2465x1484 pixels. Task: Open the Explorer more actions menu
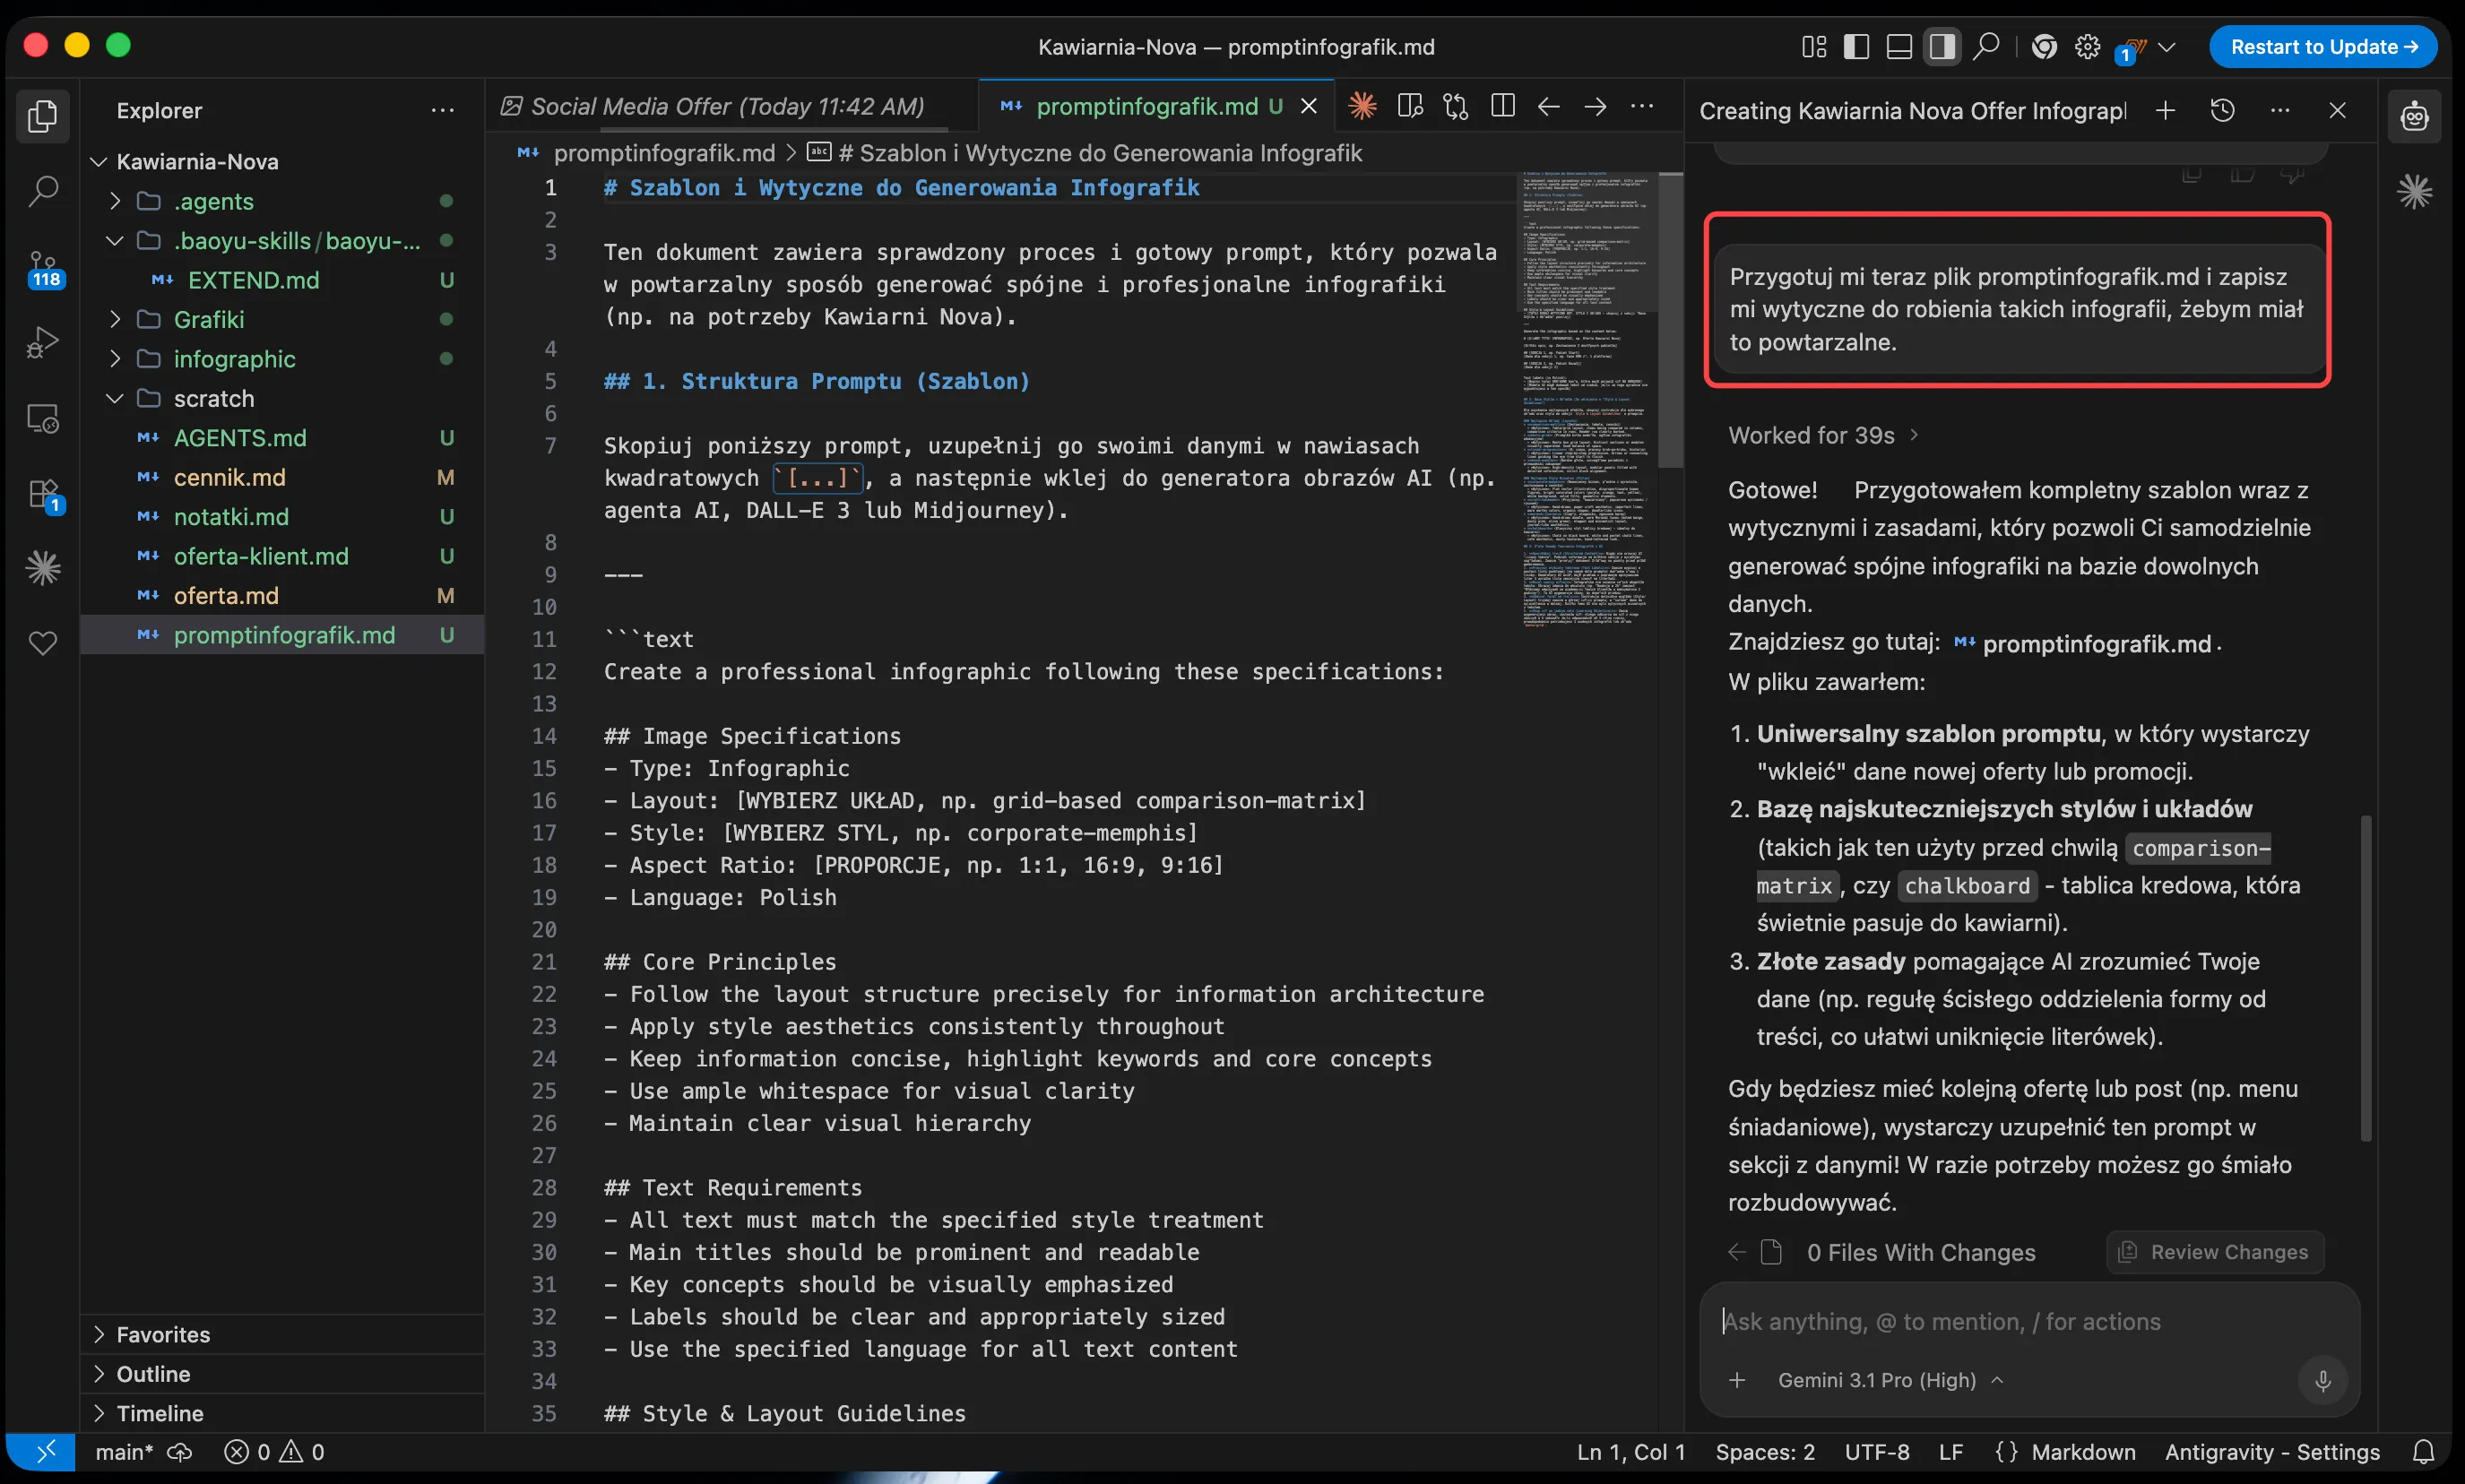442,110
